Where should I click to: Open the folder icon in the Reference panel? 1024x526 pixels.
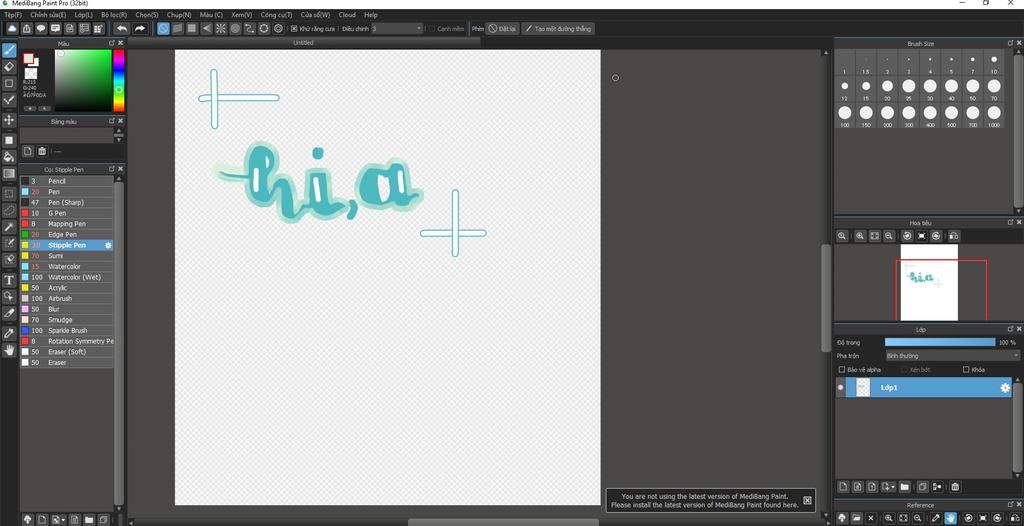tap(856, 518)
